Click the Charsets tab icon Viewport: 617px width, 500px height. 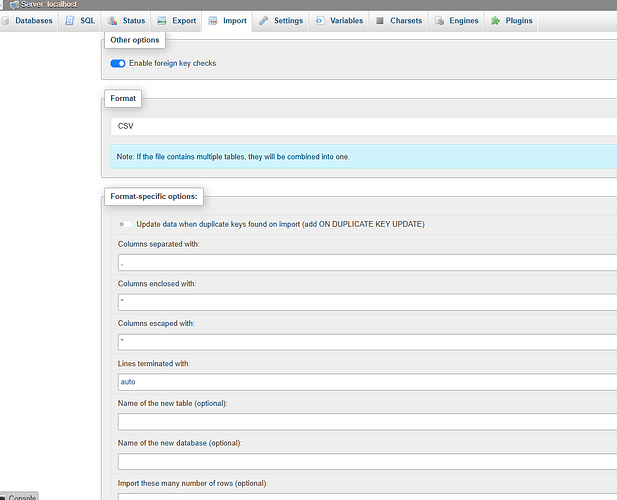pyautogui.click(x=381, y=21)
